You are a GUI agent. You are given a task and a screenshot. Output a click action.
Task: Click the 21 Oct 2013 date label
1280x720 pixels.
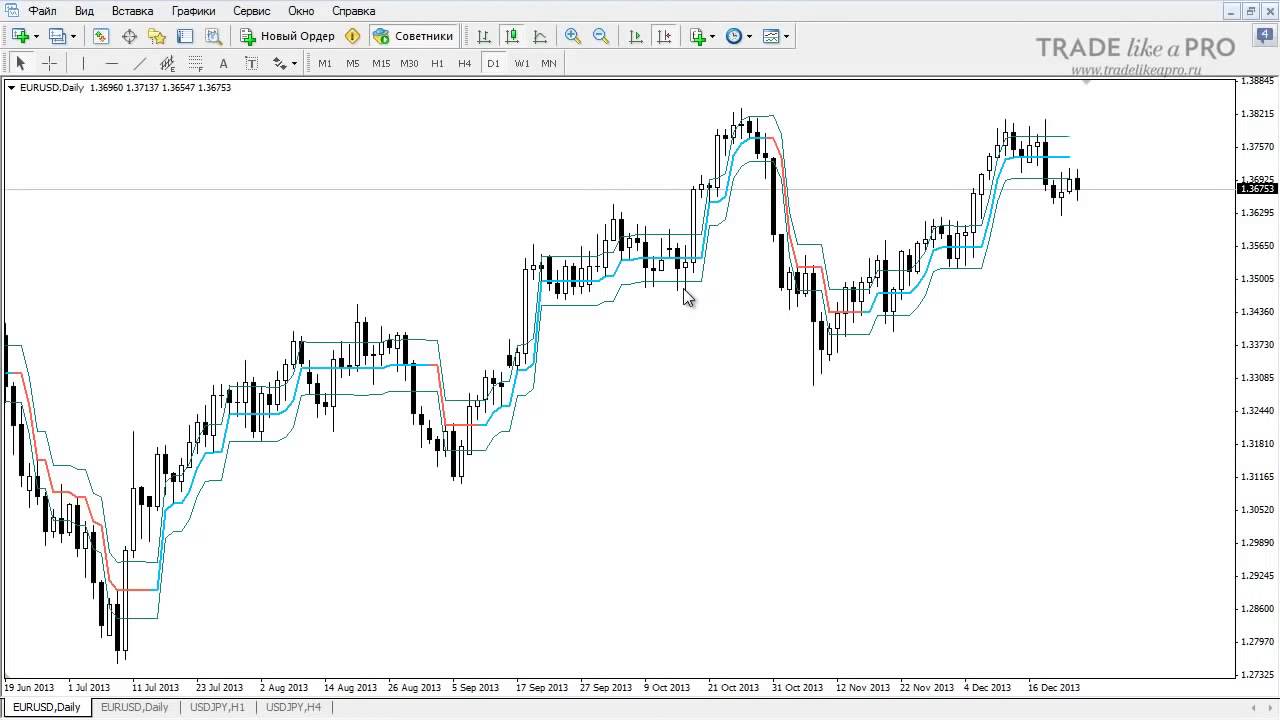click(734, 687)
